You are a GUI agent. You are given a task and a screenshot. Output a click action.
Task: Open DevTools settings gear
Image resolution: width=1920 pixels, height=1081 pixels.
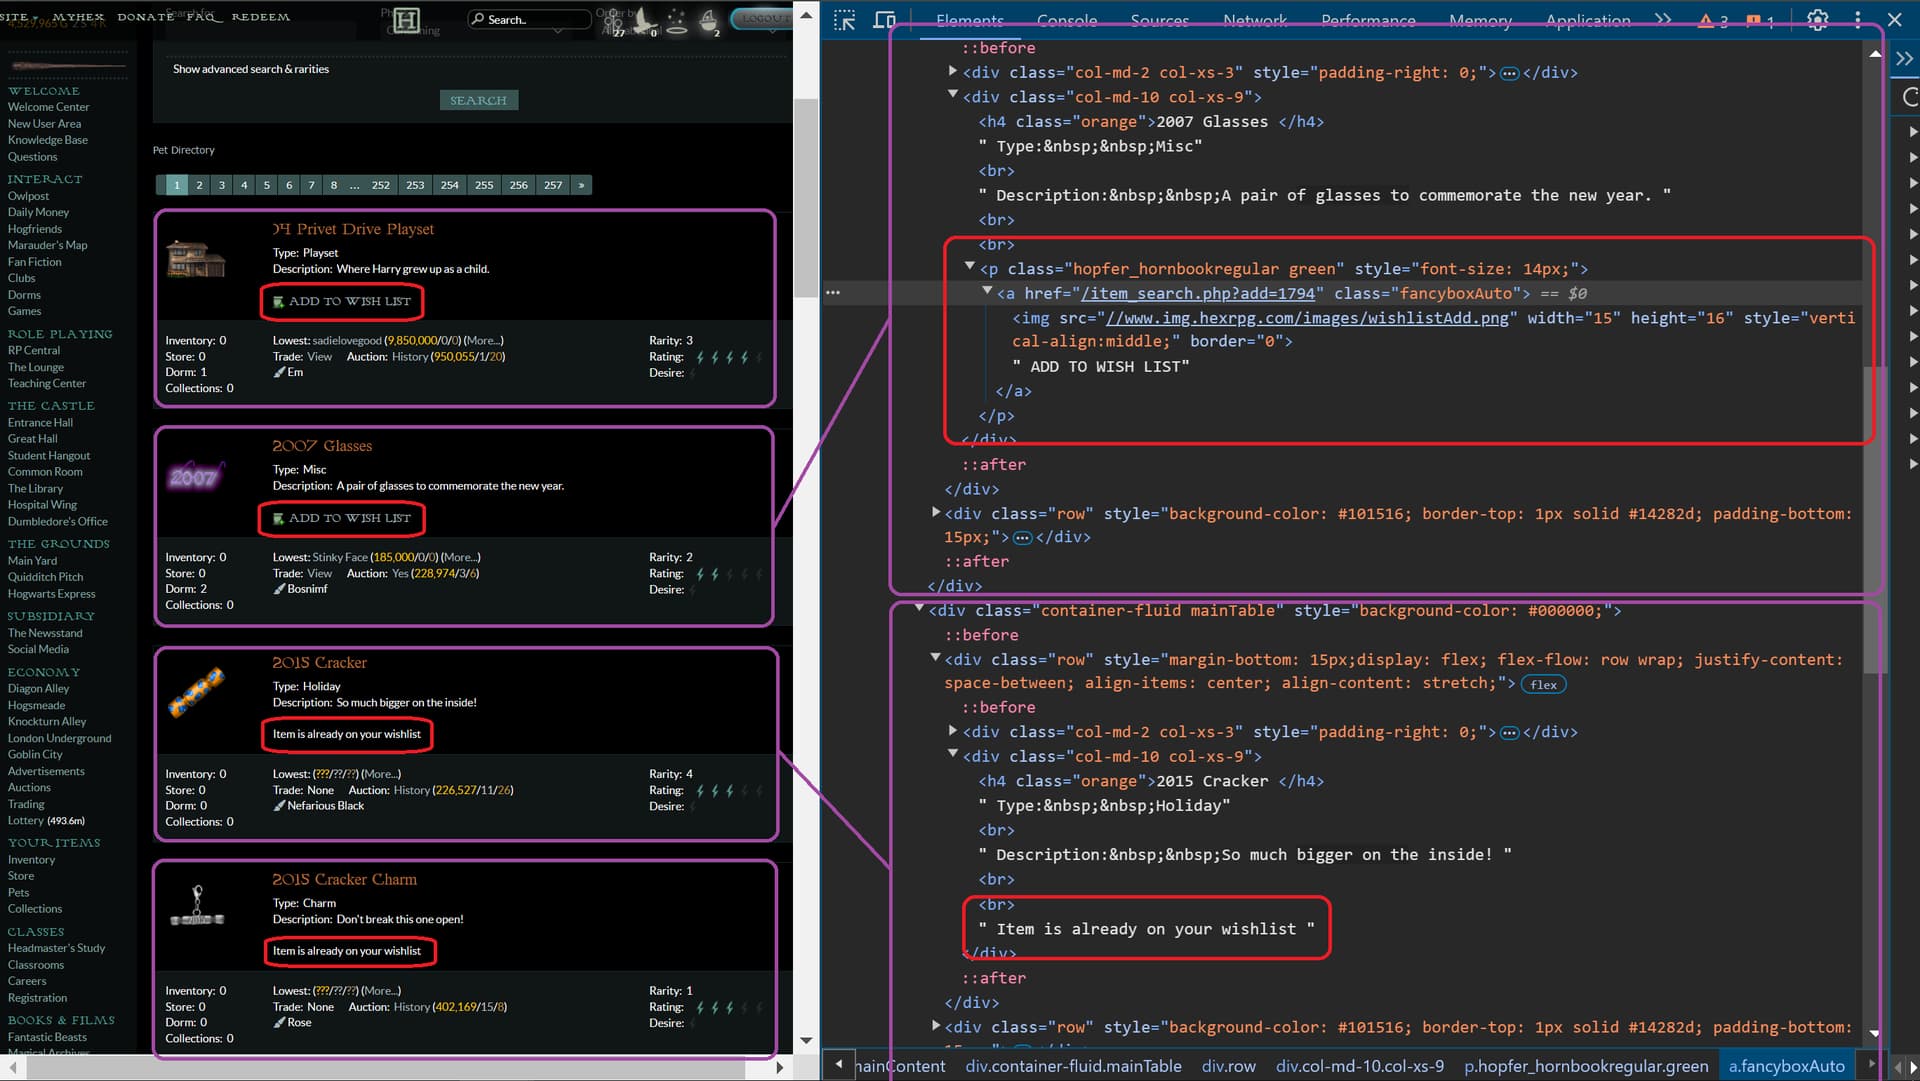1817,20
